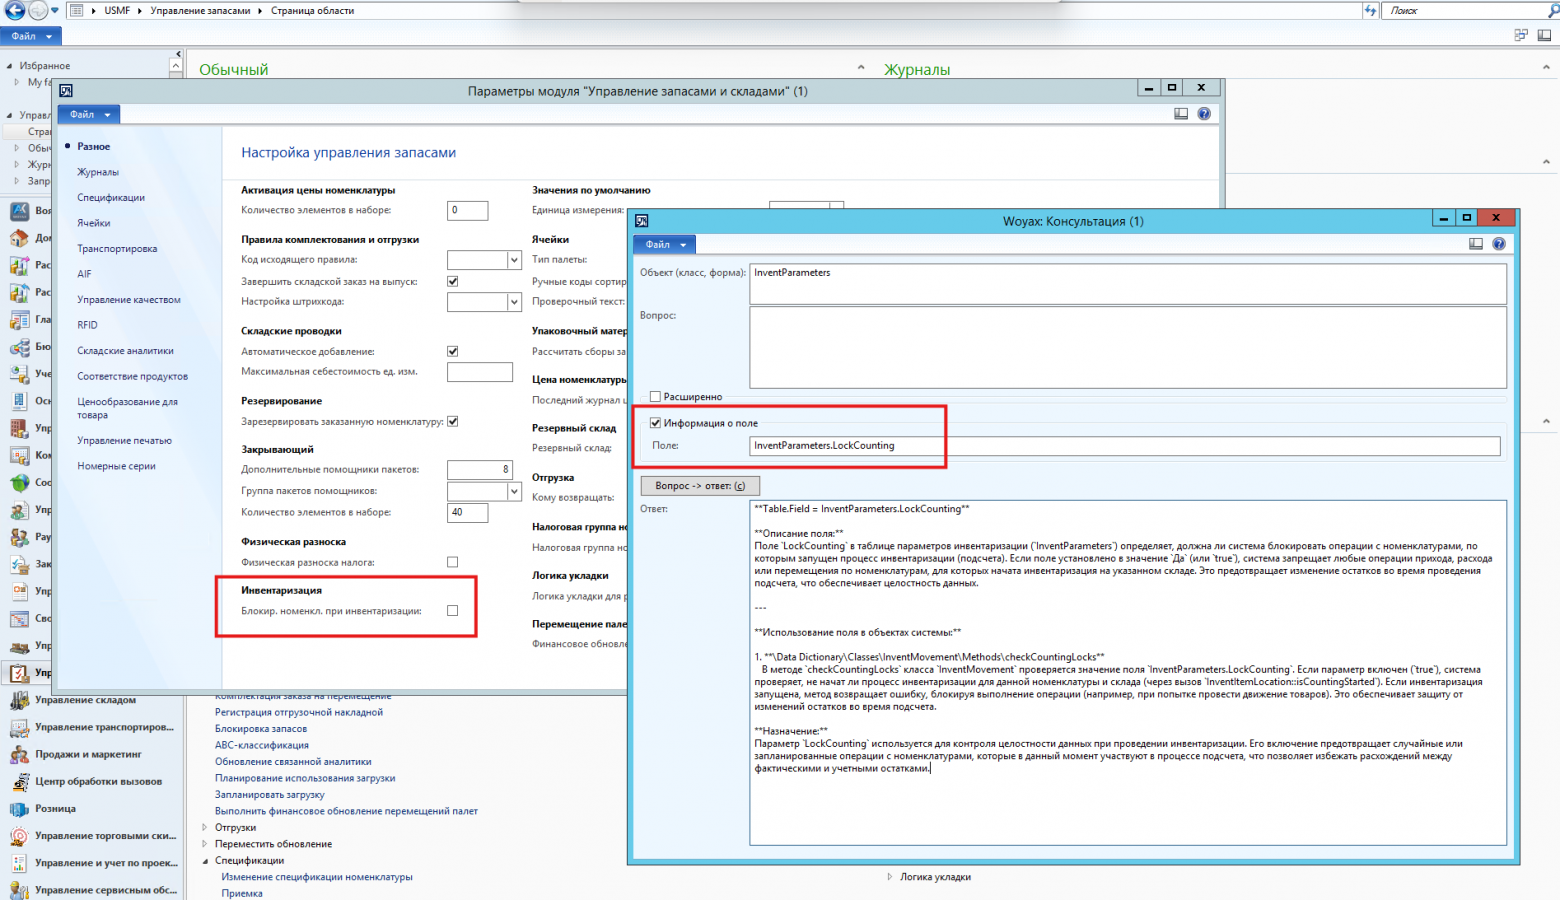Click the Woyax window system icon
This screenshot has width=1560, height=900.
[x=642, y=221]
